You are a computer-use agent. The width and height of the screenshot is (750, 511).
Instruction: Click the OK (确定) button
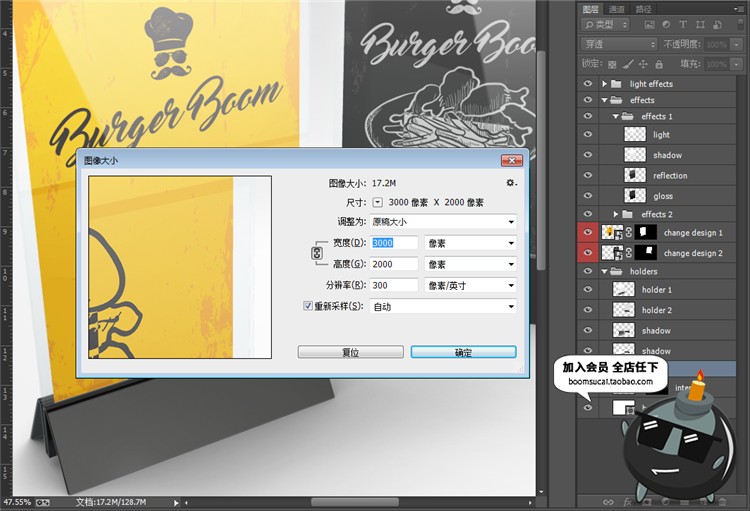(x=463, y=353)
